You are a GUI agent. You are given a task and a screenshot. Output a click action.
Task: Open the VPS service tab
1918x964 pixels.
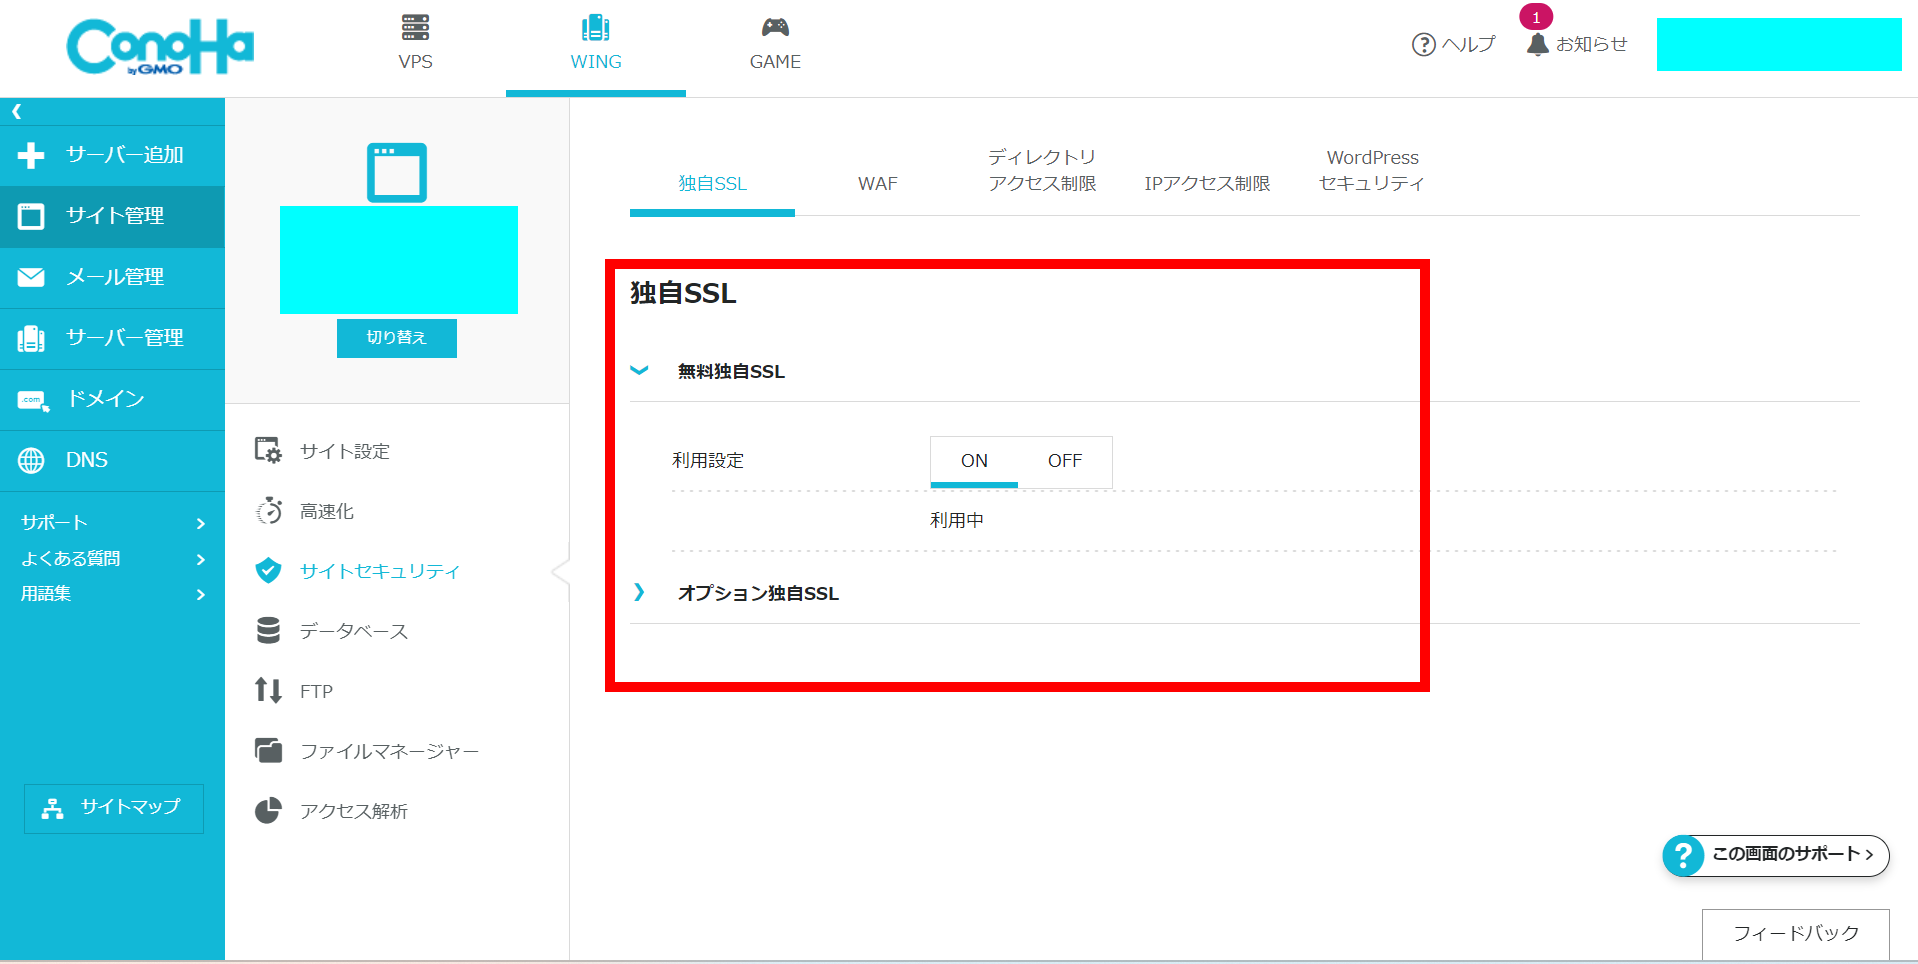click(415, 43)
